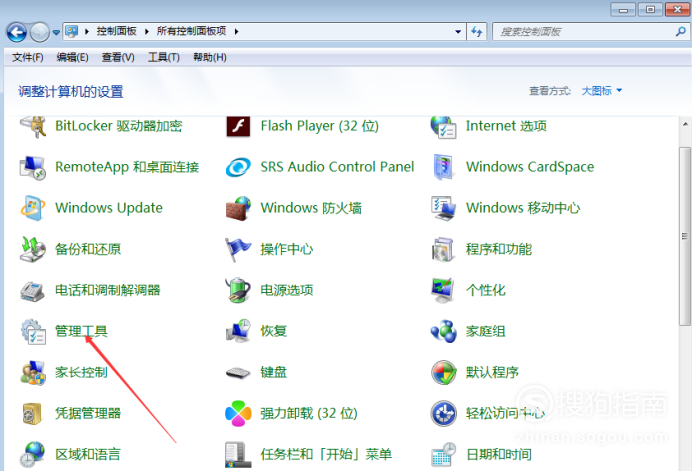
Task: Open the Internet 选项 globe icon
Action: [x=443, y=127]
